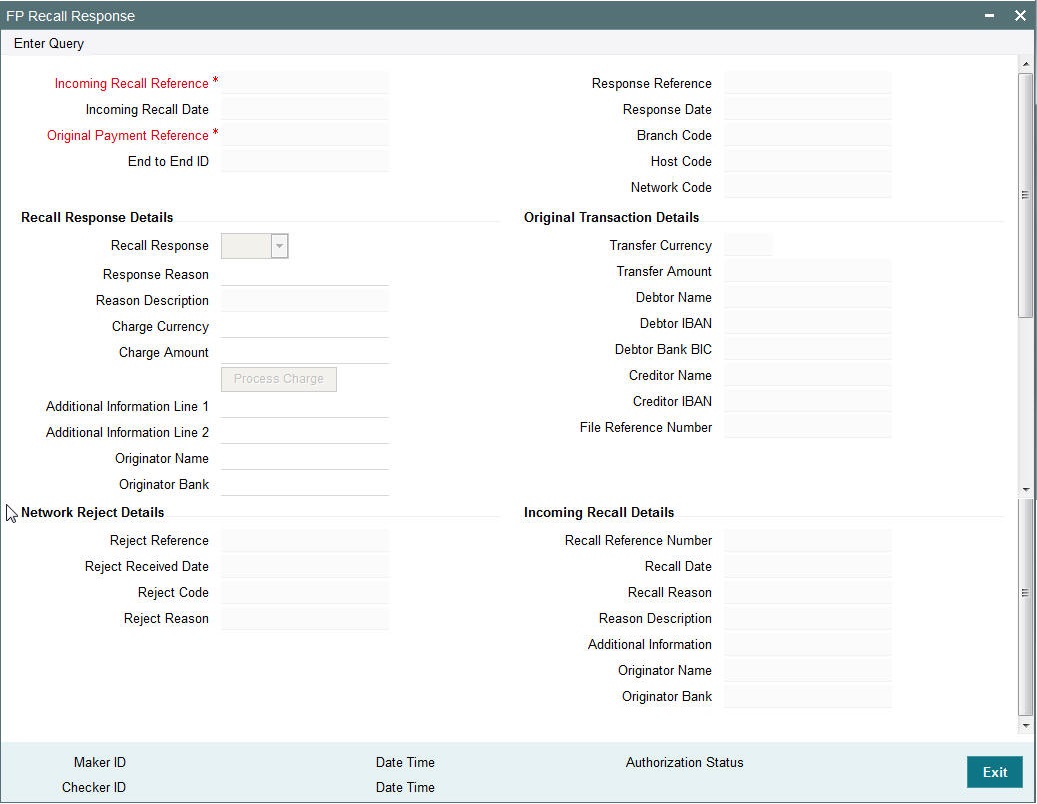
Task: Click the Exit button
Action: coord(995,772)
